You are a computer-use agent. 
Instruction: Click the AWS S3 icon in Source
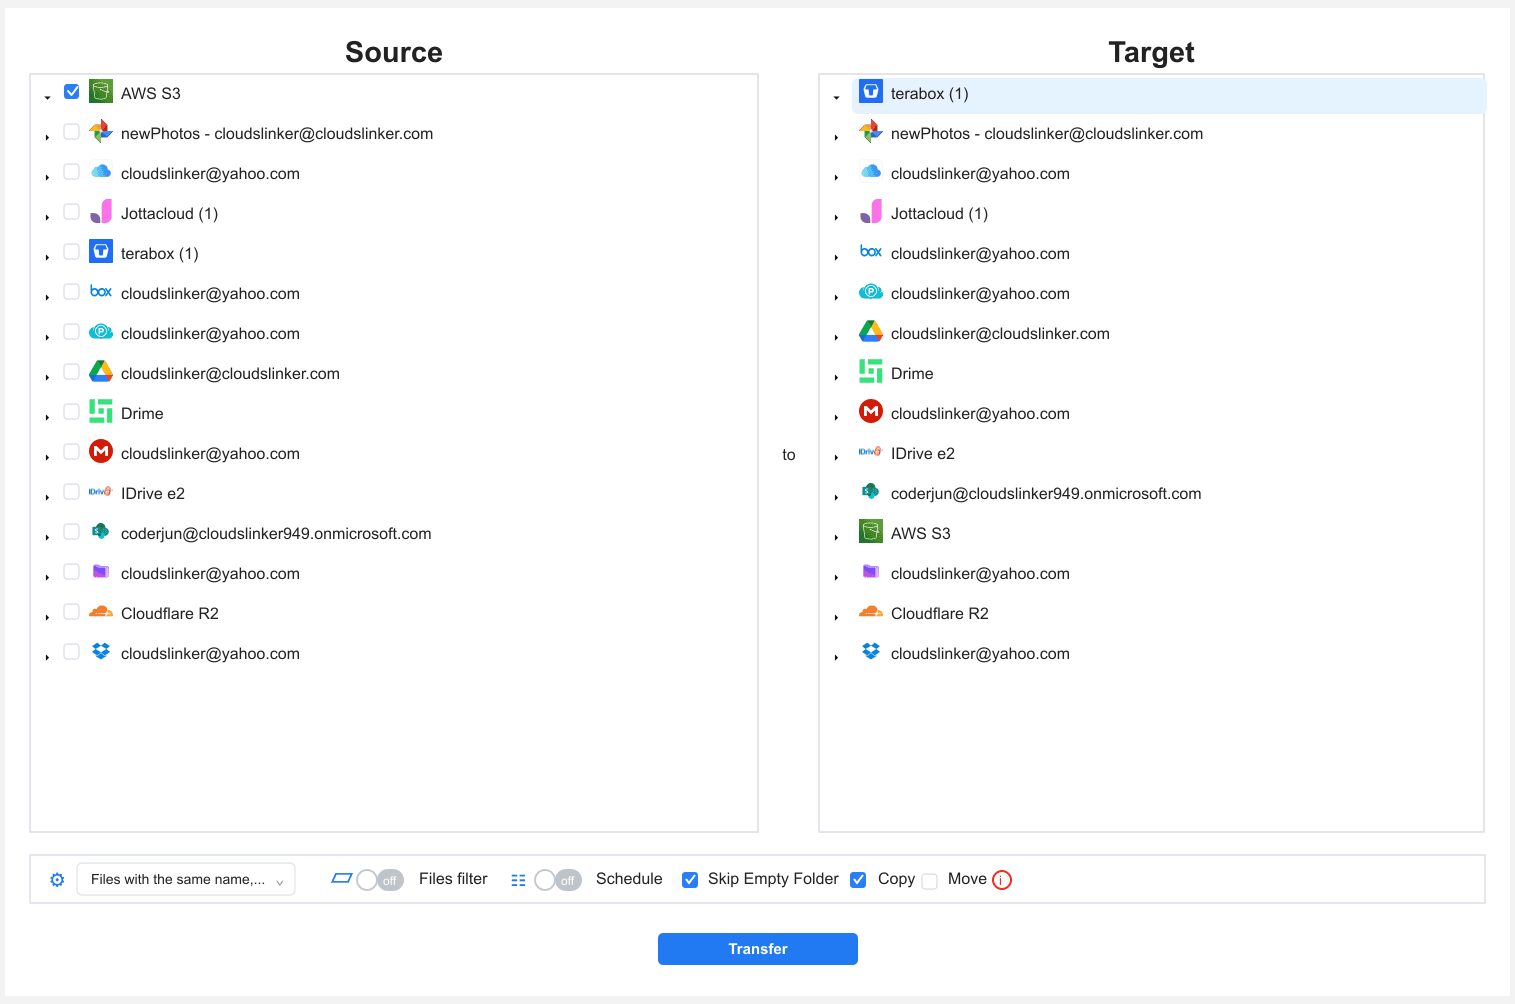pos(101,92)
